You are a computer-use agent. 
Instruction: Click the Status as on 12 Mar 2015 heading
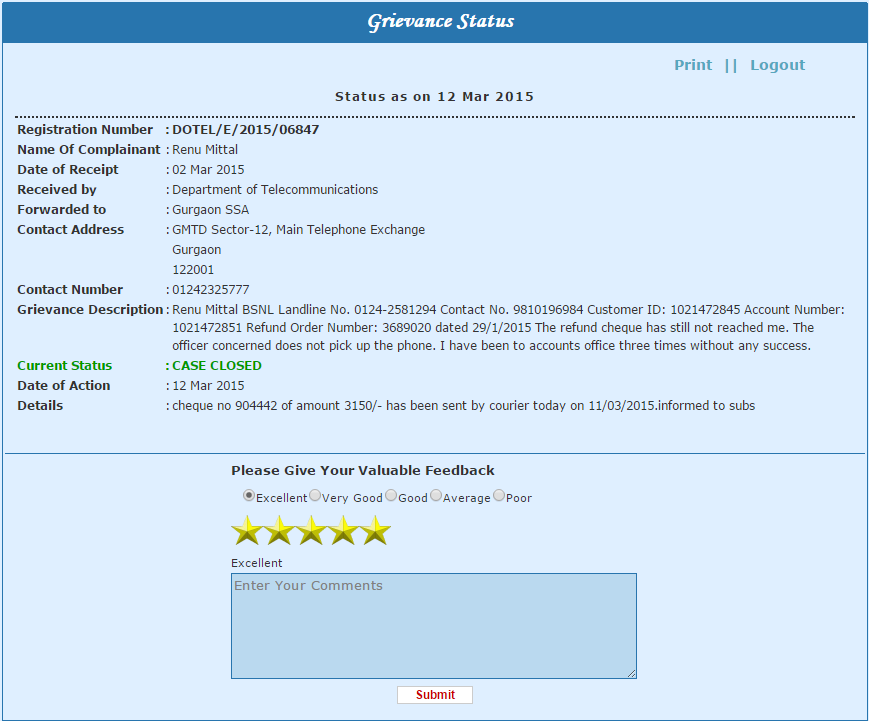pos(434,97)
